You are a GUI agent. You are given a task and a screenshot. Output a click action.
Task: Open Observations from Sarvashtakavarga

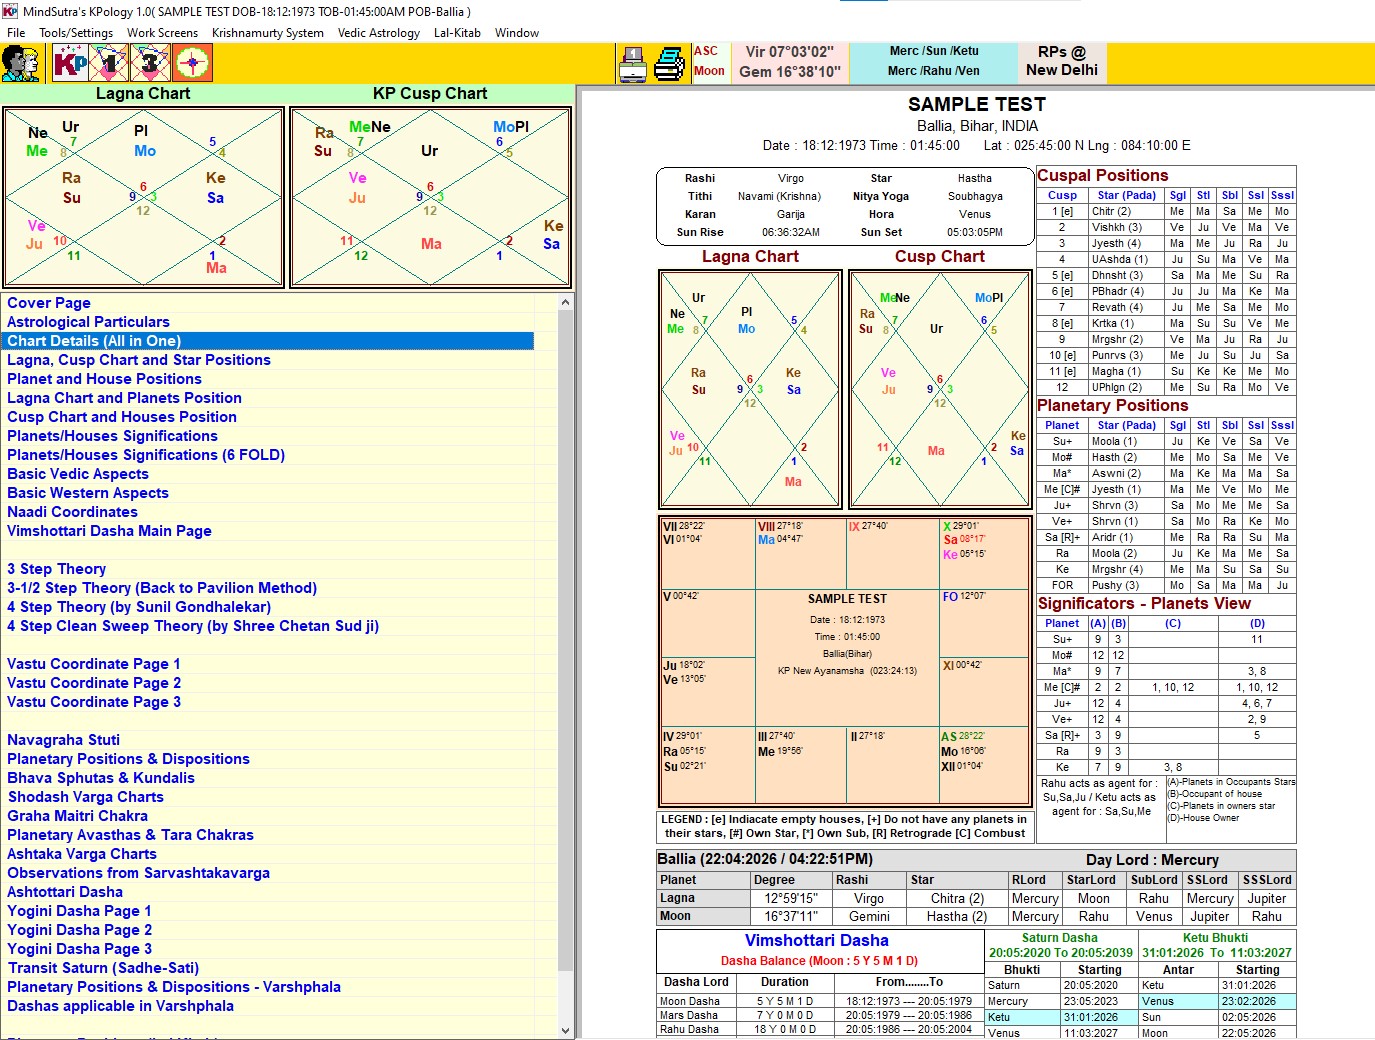138,873
